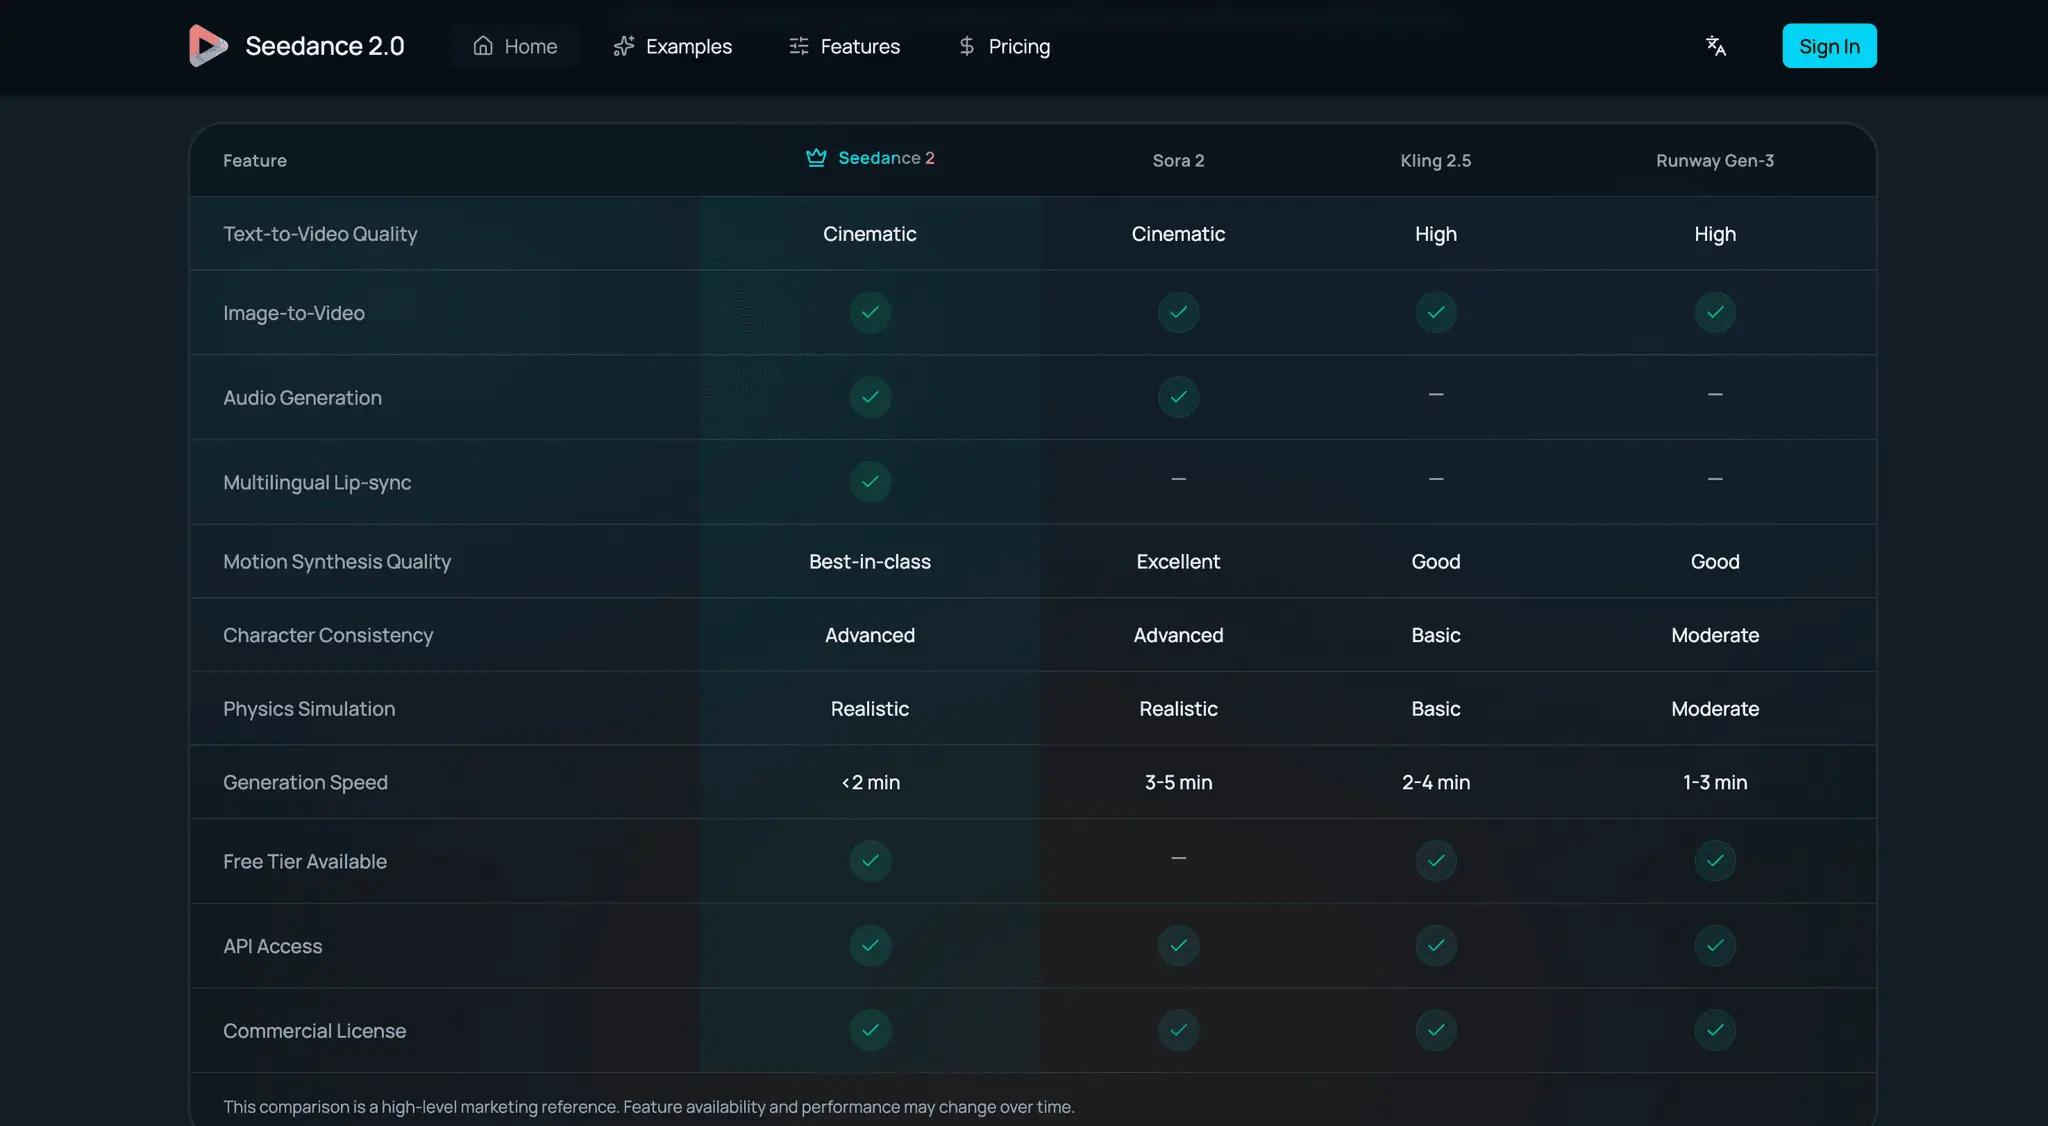Click Seedance 2 Commercial License checkmark

pyautogui.click(x=870, y=1030)
